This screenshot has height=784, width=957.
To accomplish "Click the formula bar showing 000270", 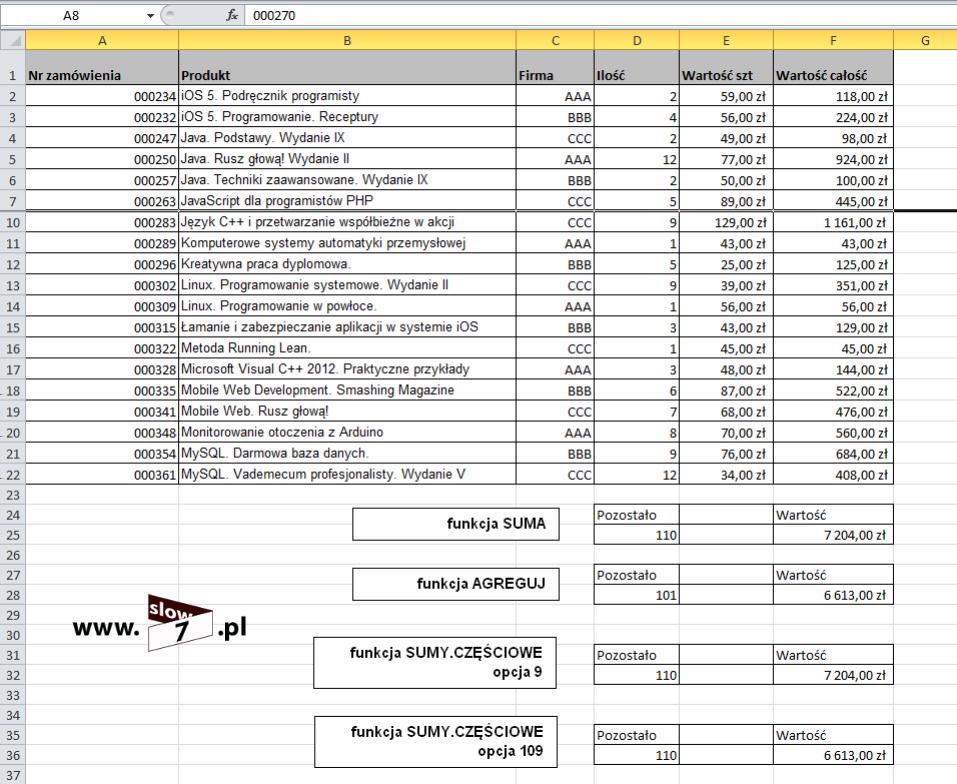I will coord(601,15).
